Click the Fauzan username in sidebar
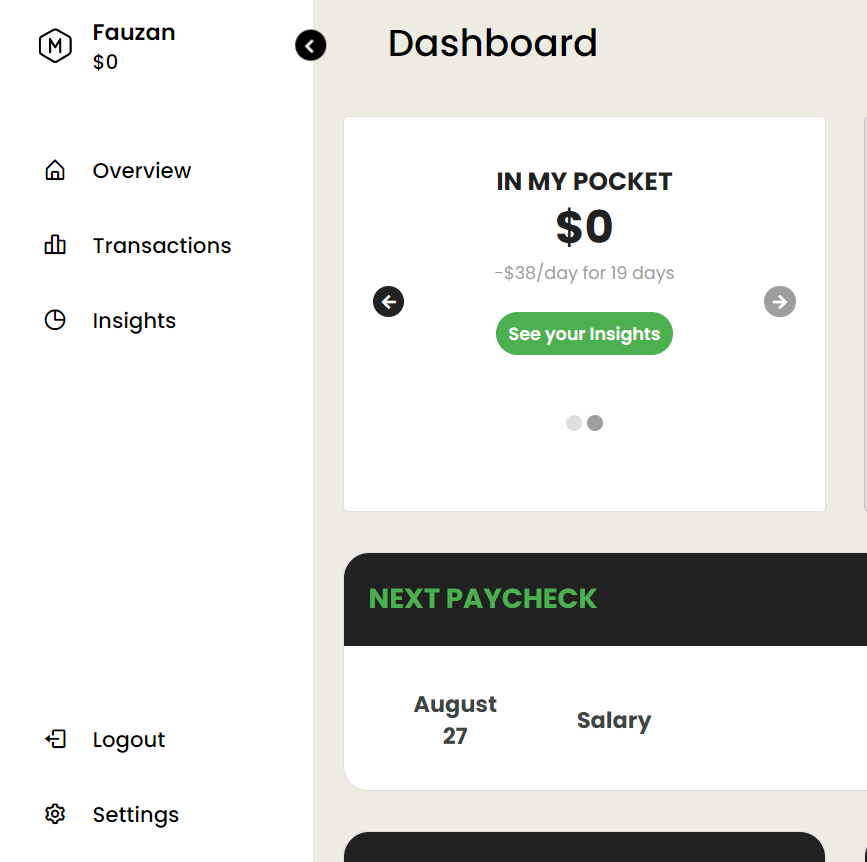This screenshot has height=862, width=867. tap(134, 33)
